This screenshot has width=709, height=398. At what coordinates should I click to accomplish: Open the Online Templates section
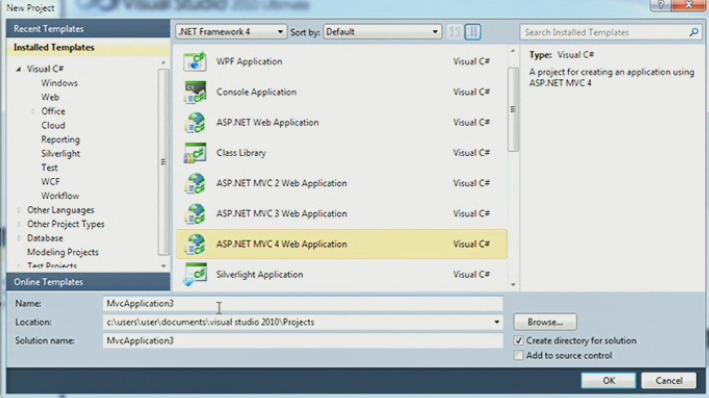pyautogui.click(x=88, y=282)
